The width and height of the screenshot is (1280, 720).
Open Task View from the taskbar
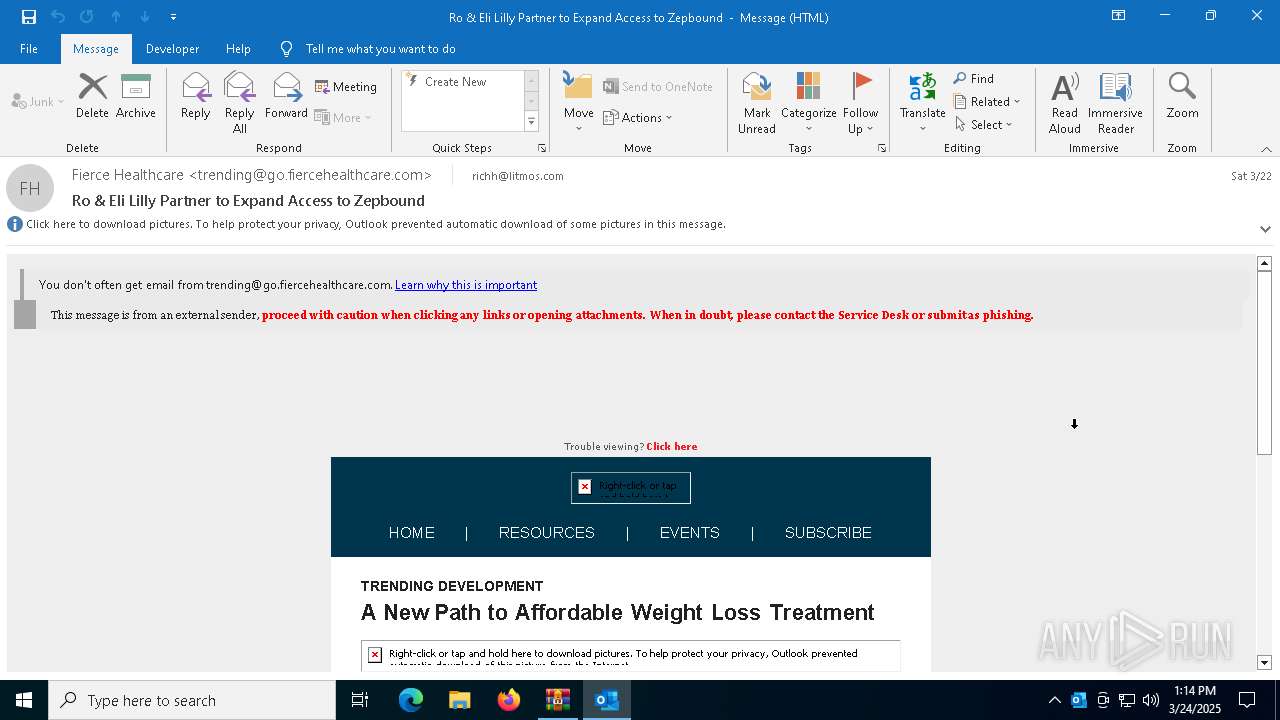(360, 700)
